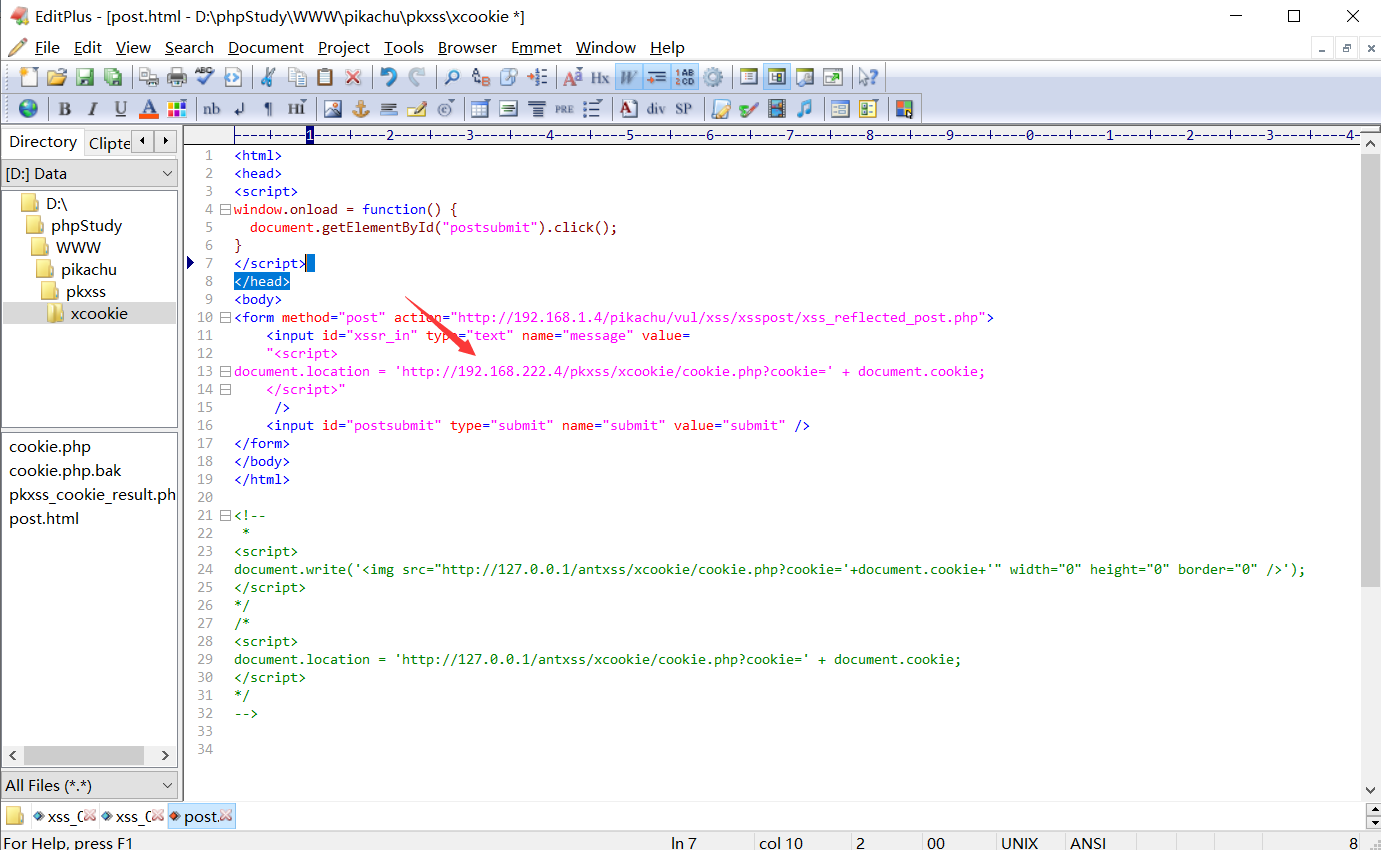Run the ABC spell check icon
The height and width of the screenshot is (850, 1381).
click(x=205, y=77)
